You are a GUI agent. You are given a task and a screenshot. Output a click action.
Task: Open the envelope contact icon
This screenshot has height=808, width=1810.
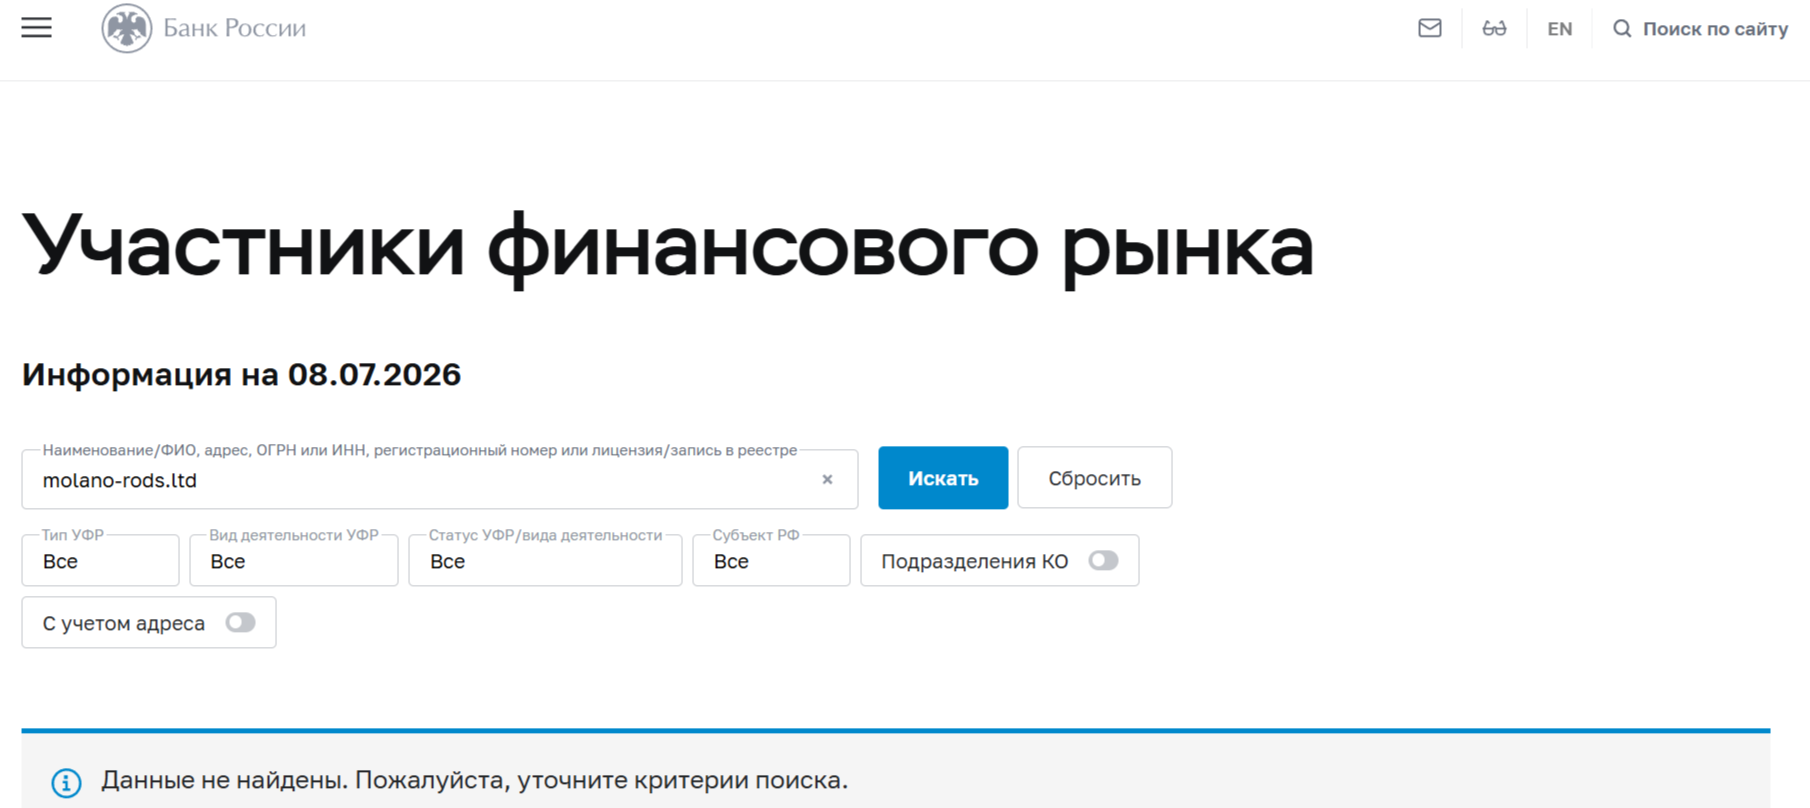click(1430, 28)
